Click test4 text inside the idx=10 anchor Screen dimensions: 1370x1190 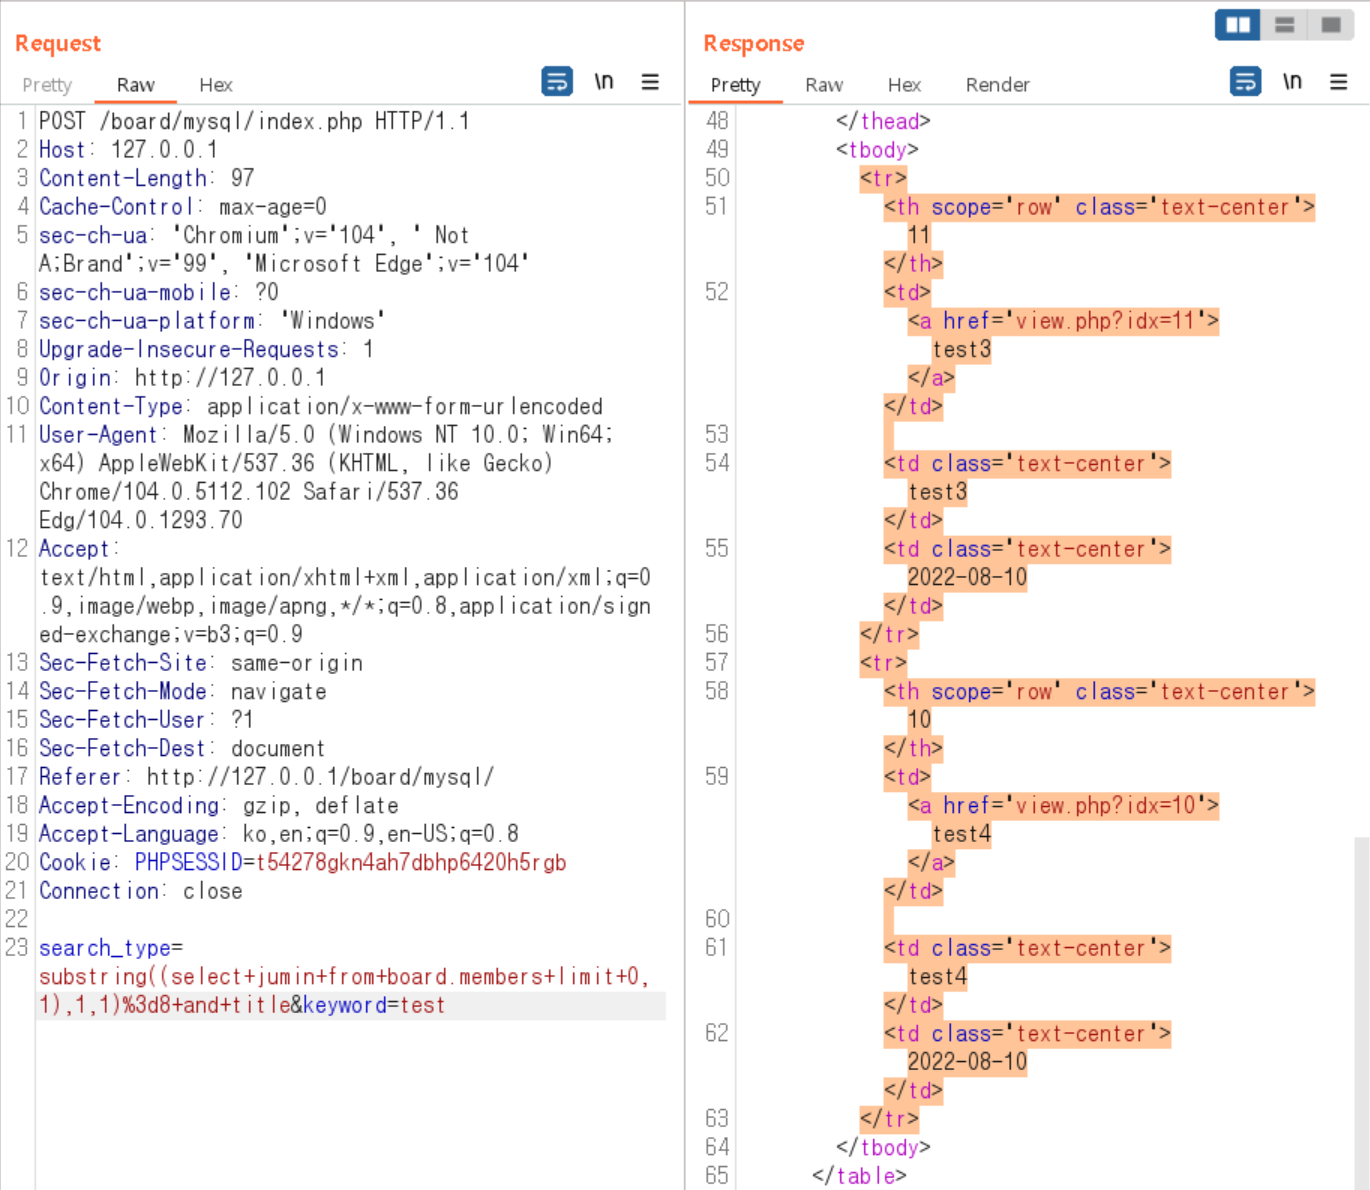point(962,834)
